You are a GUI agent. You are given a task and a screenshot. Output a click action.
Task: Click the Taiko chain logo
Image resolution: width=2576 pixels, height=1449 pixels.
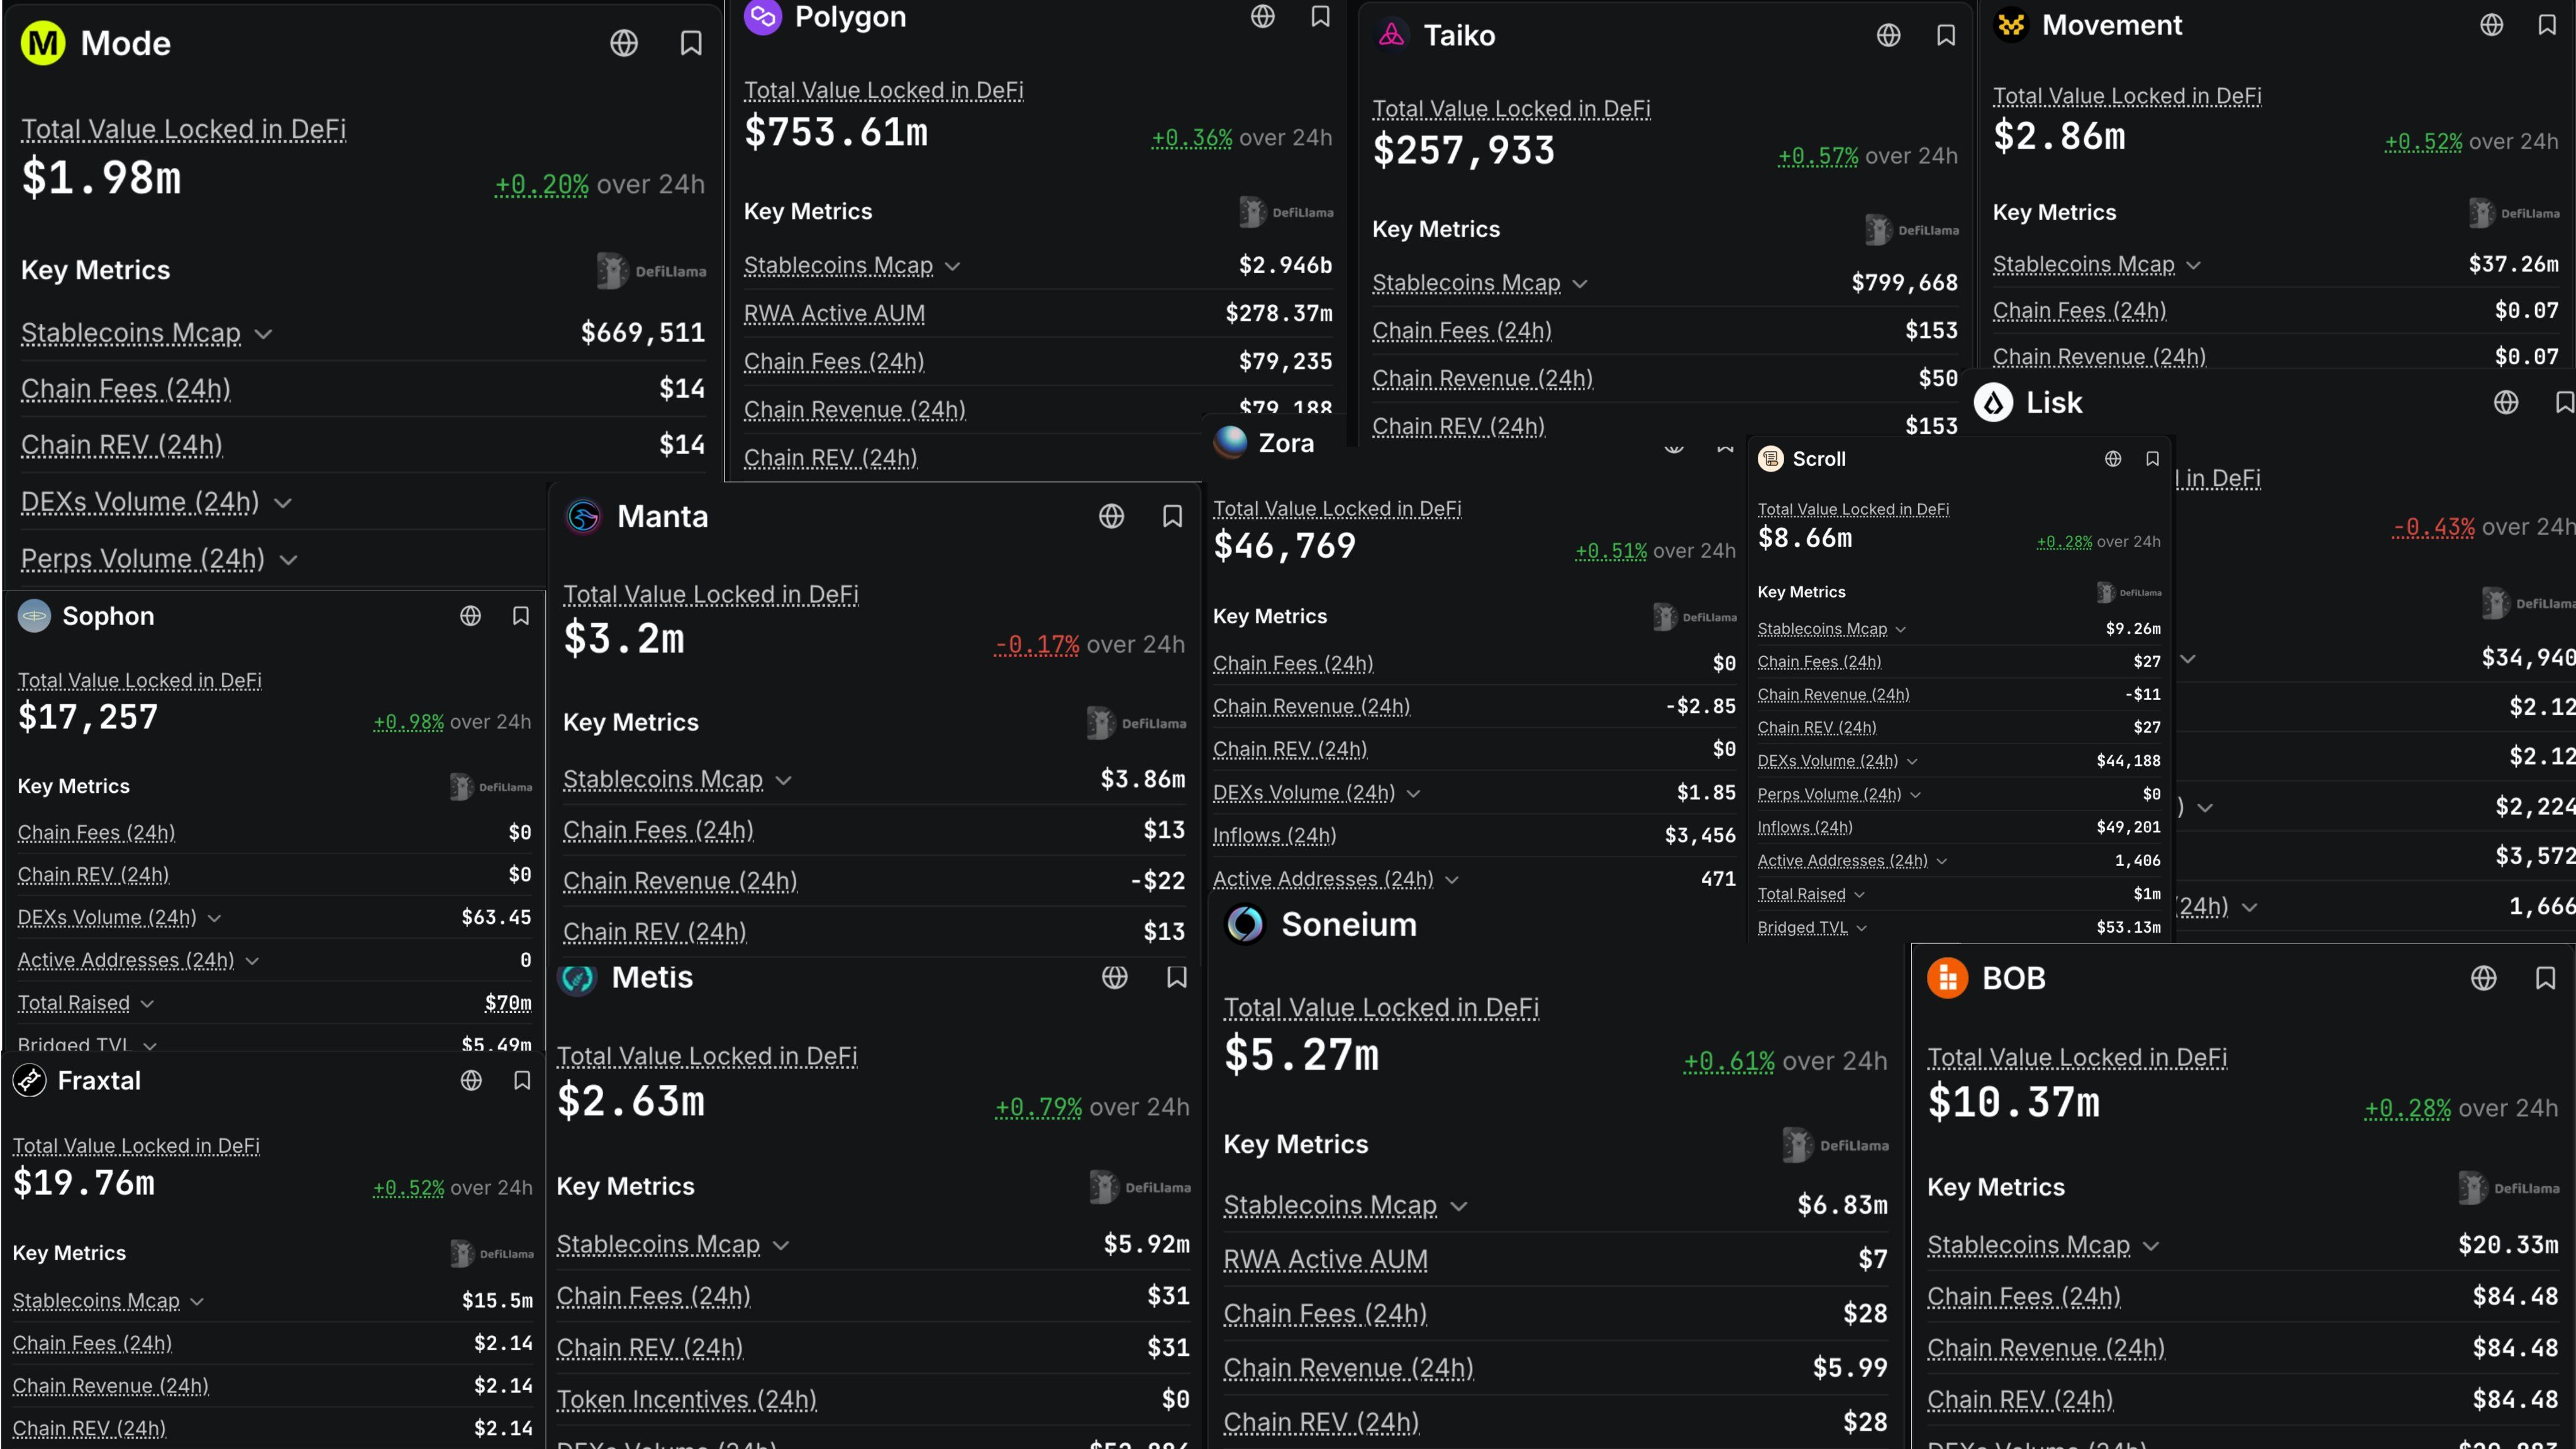[1392, 35]
